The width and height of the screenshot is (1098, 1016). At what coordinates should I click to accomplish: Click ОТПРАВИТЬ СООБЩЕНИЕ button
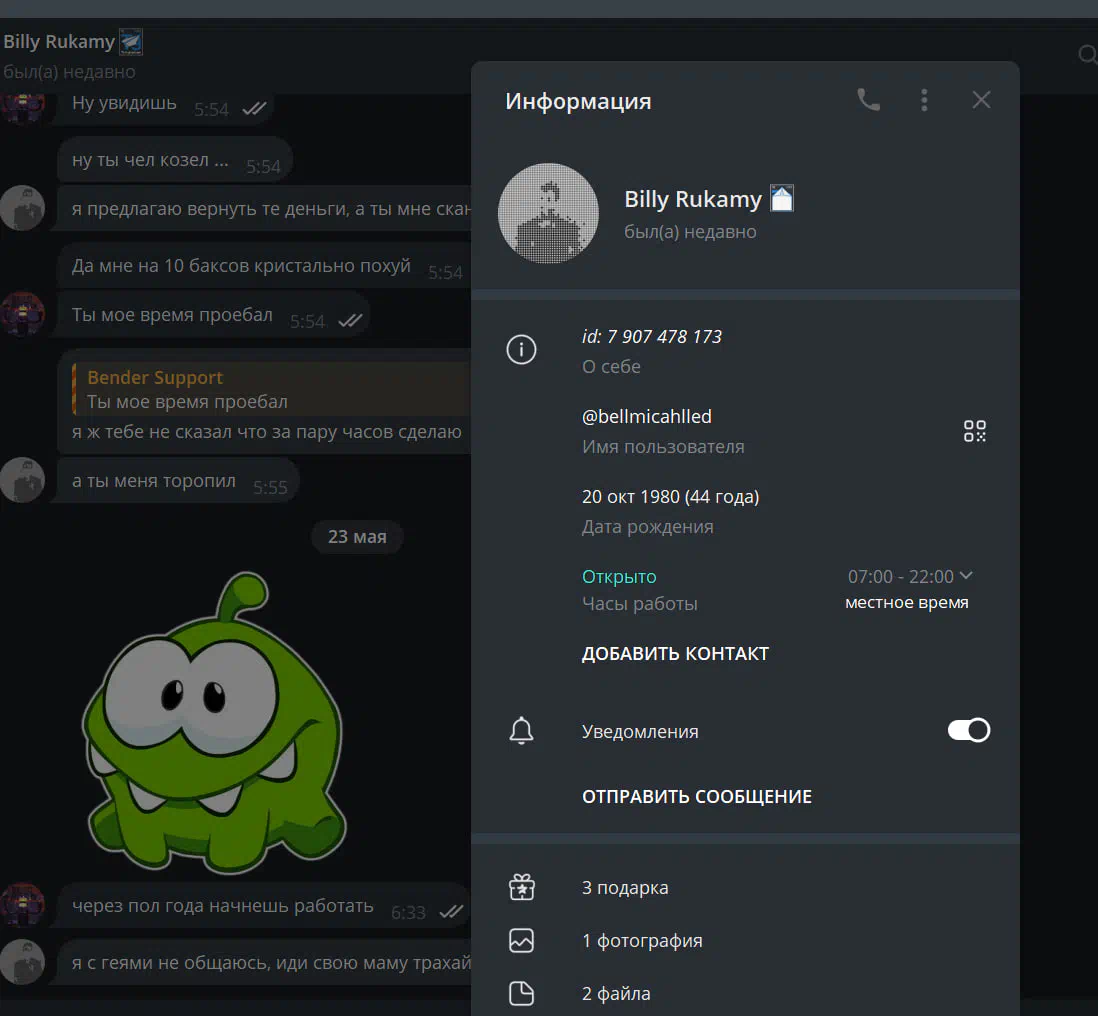coord(697,797)
